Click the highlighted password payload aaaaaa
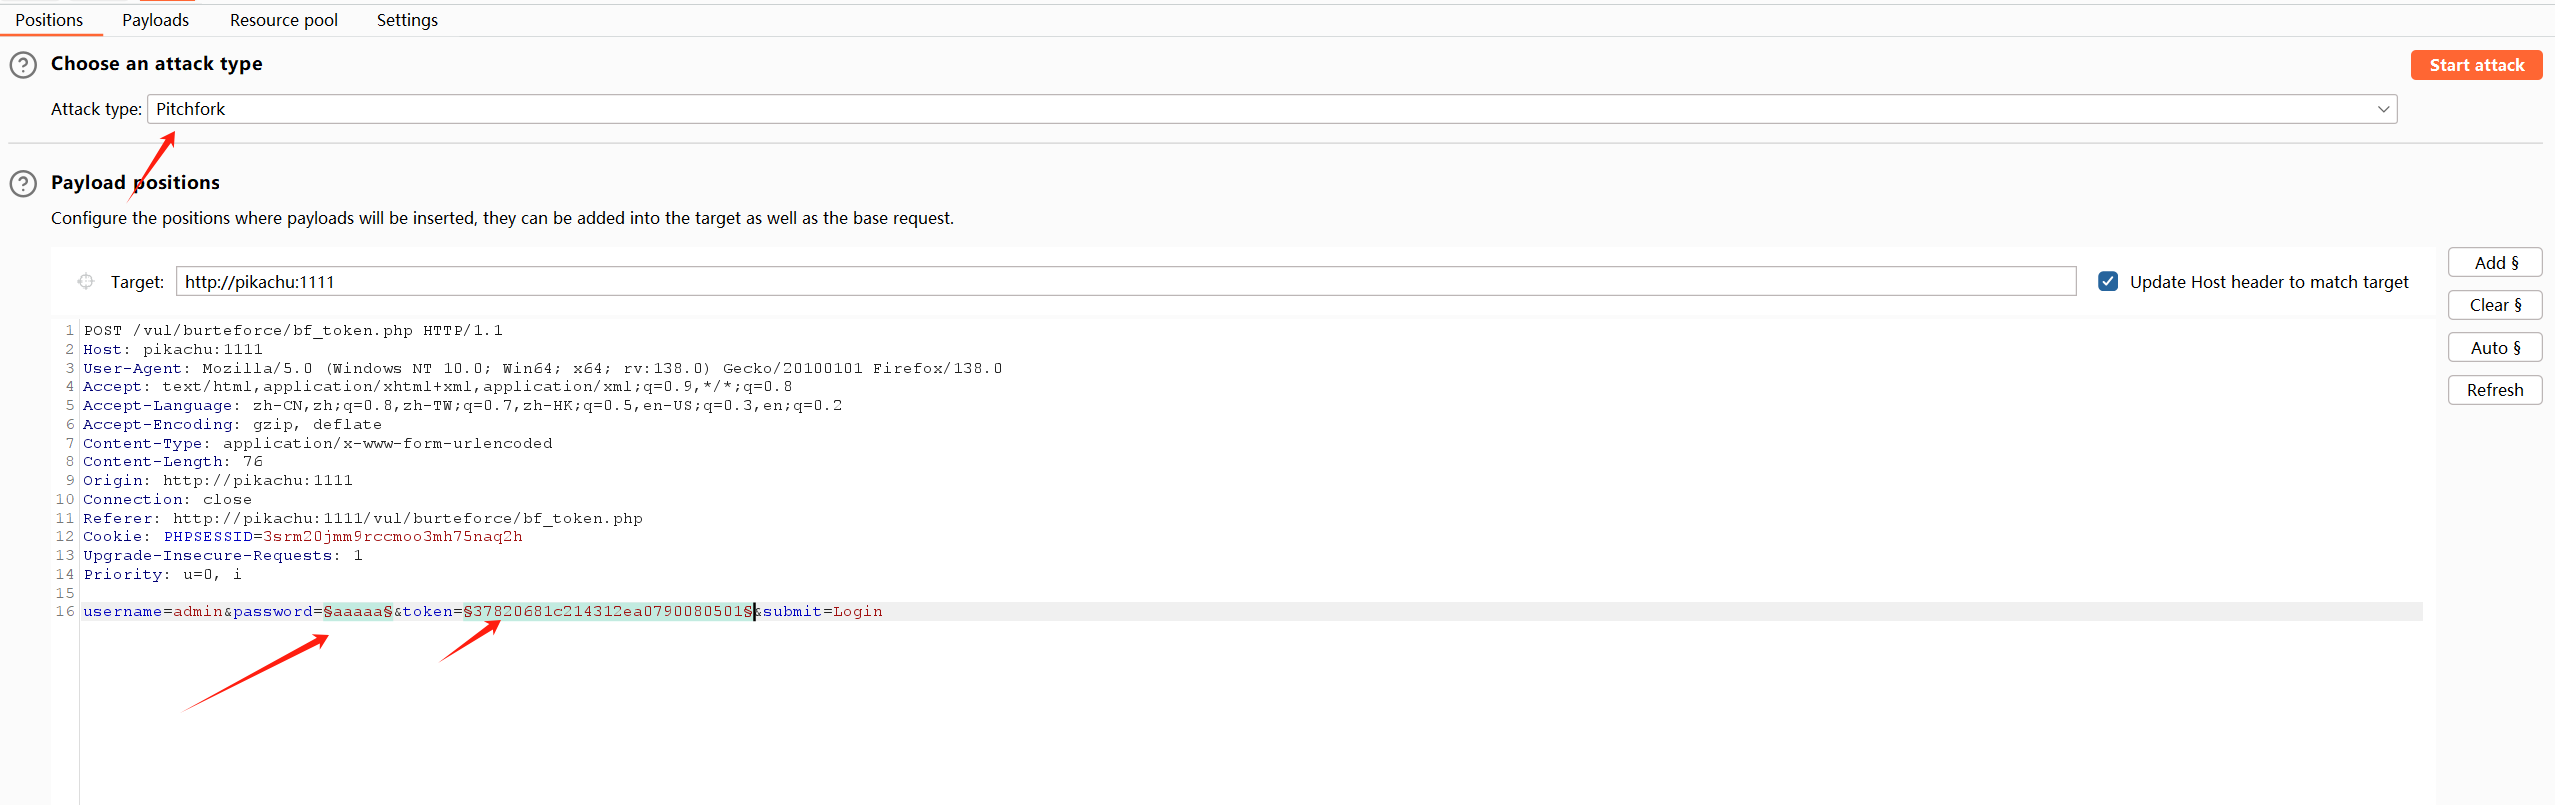Screen dimensions: 2556x805 [x=358, y=611]
